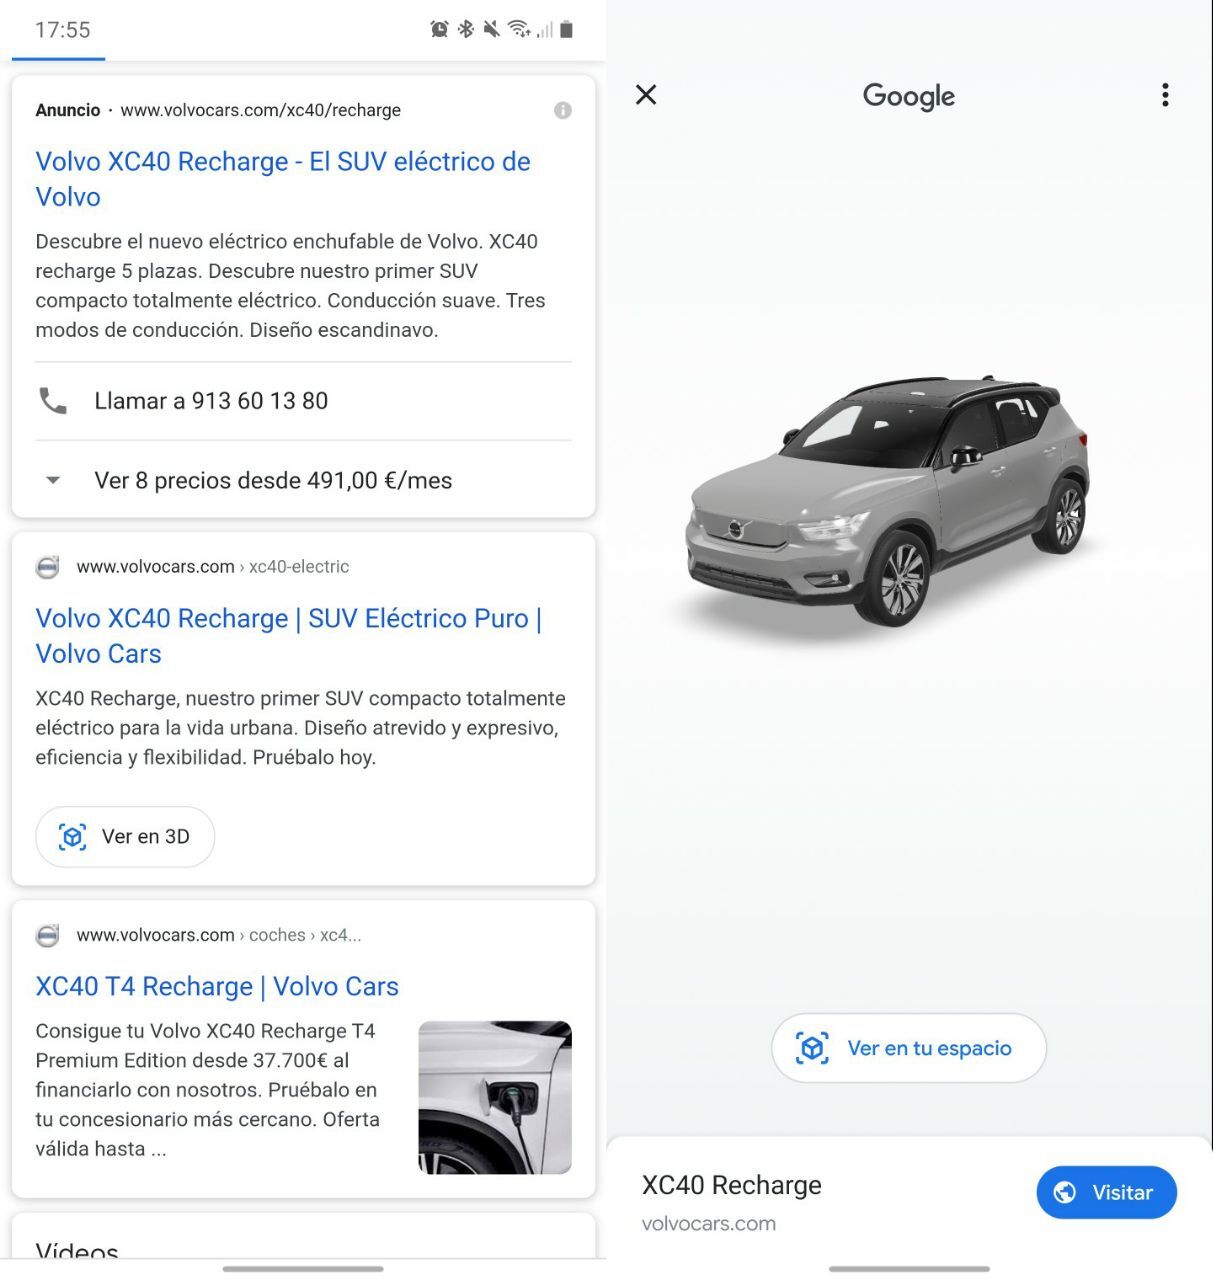Tap the Volvo favicon beside coches result

48,936
